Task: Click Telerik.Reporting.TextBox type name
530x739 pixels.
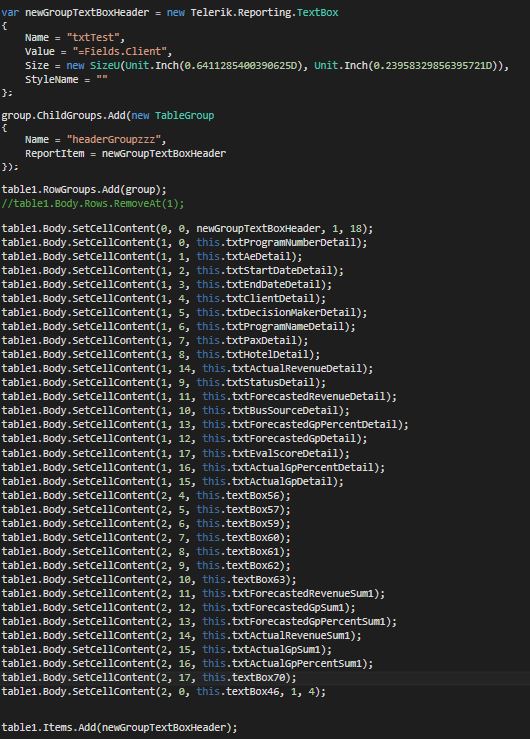Action: pyautogui.click(x=264, y=12)
